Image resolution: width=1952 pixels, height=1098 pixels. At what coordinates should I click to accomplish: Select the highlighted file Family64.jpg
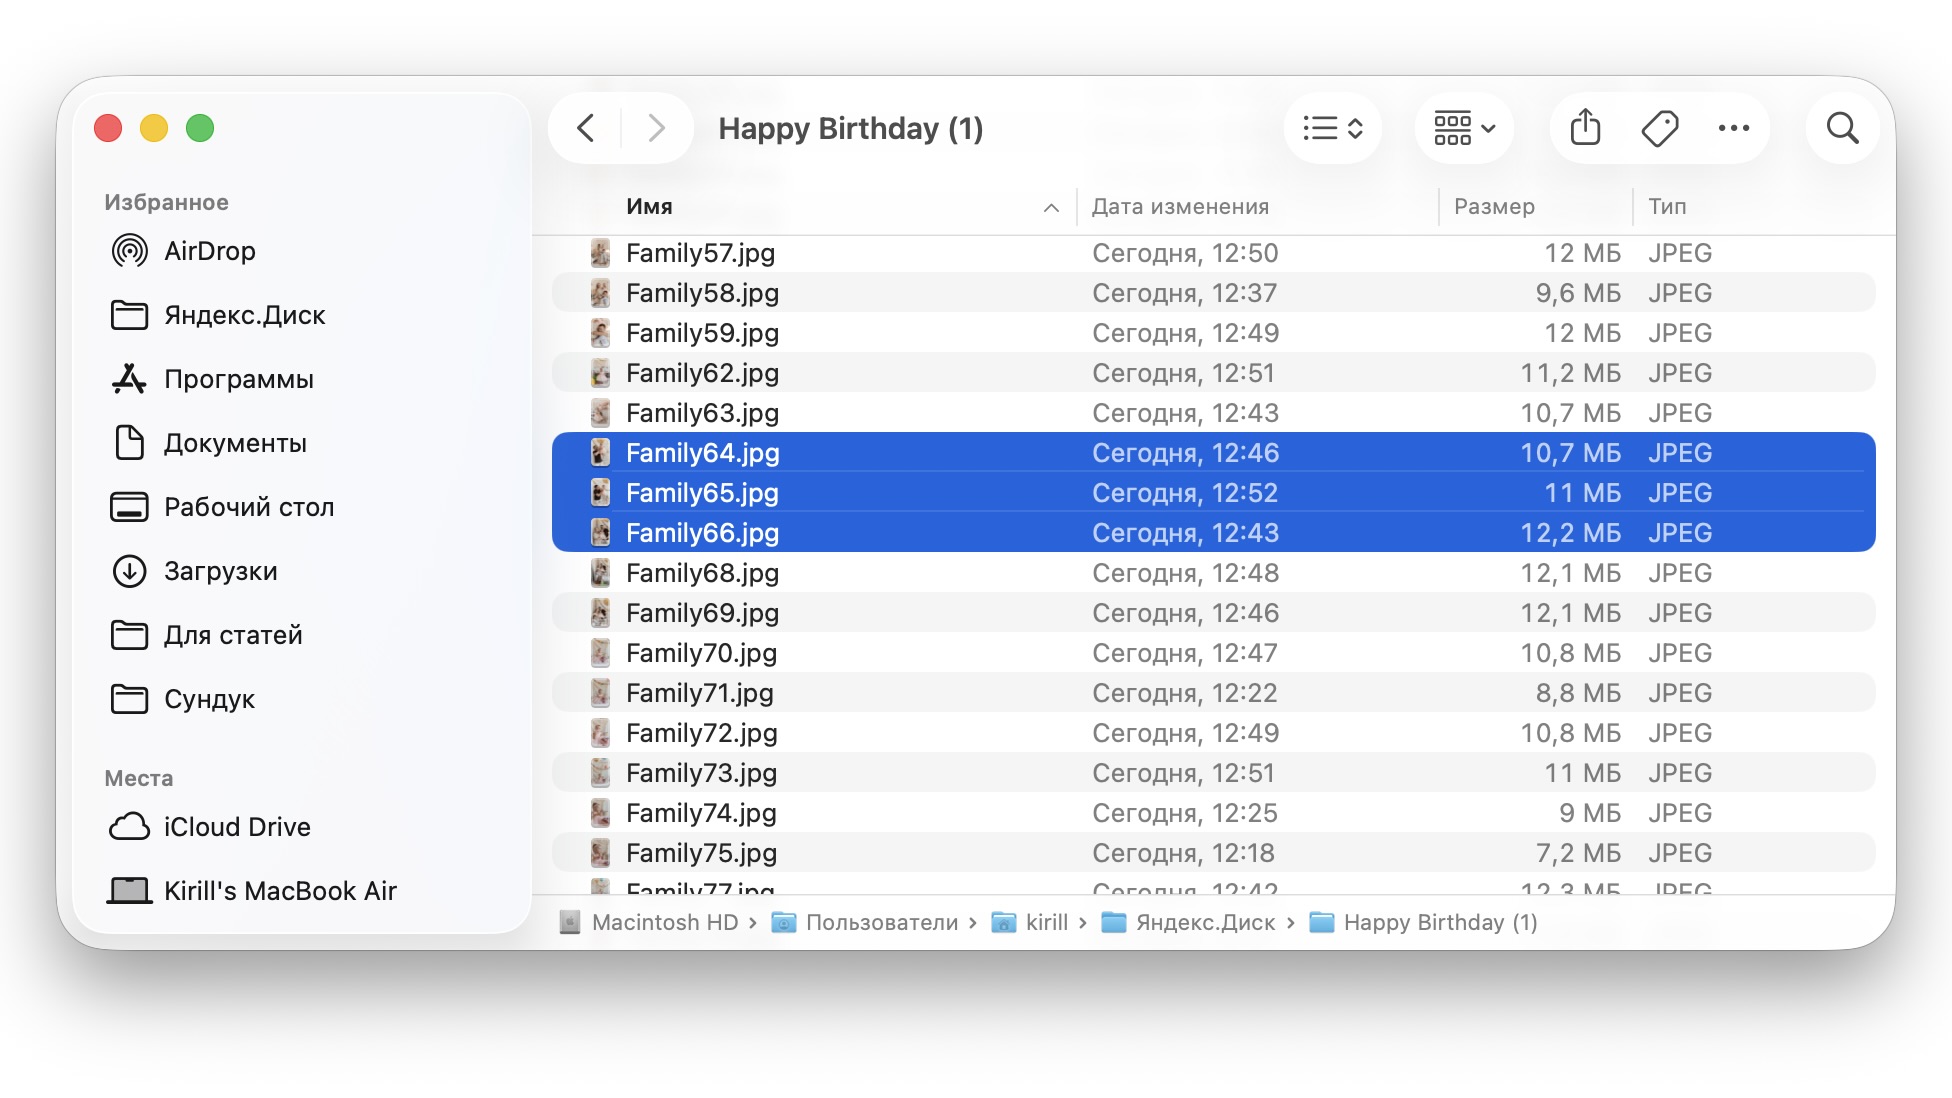(1213, 453)
